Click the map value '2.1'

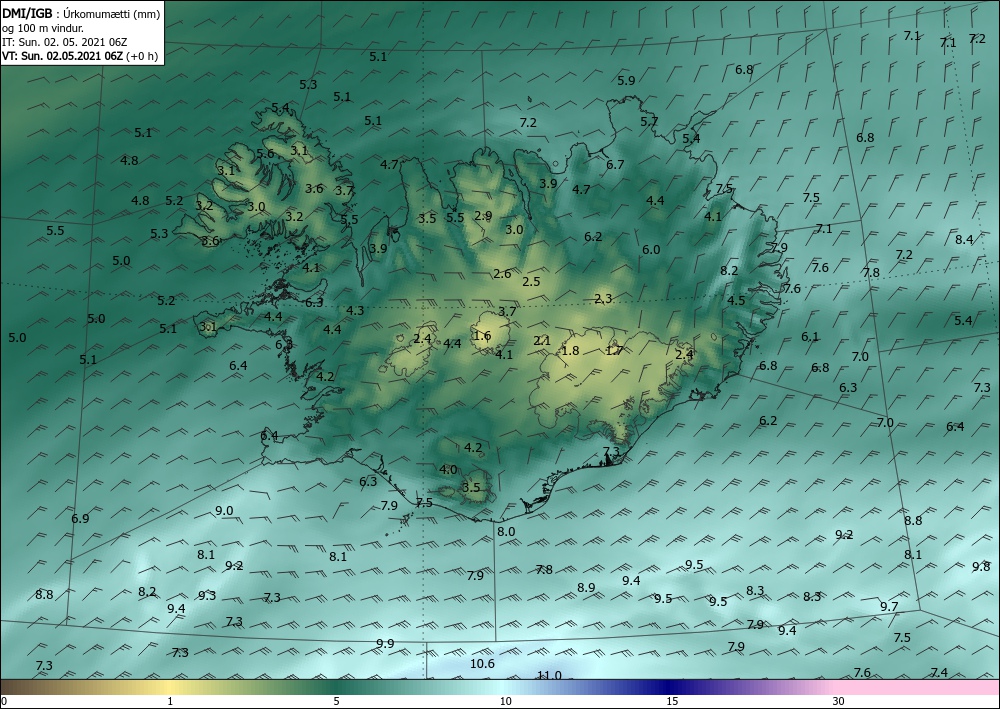[542, 340]
